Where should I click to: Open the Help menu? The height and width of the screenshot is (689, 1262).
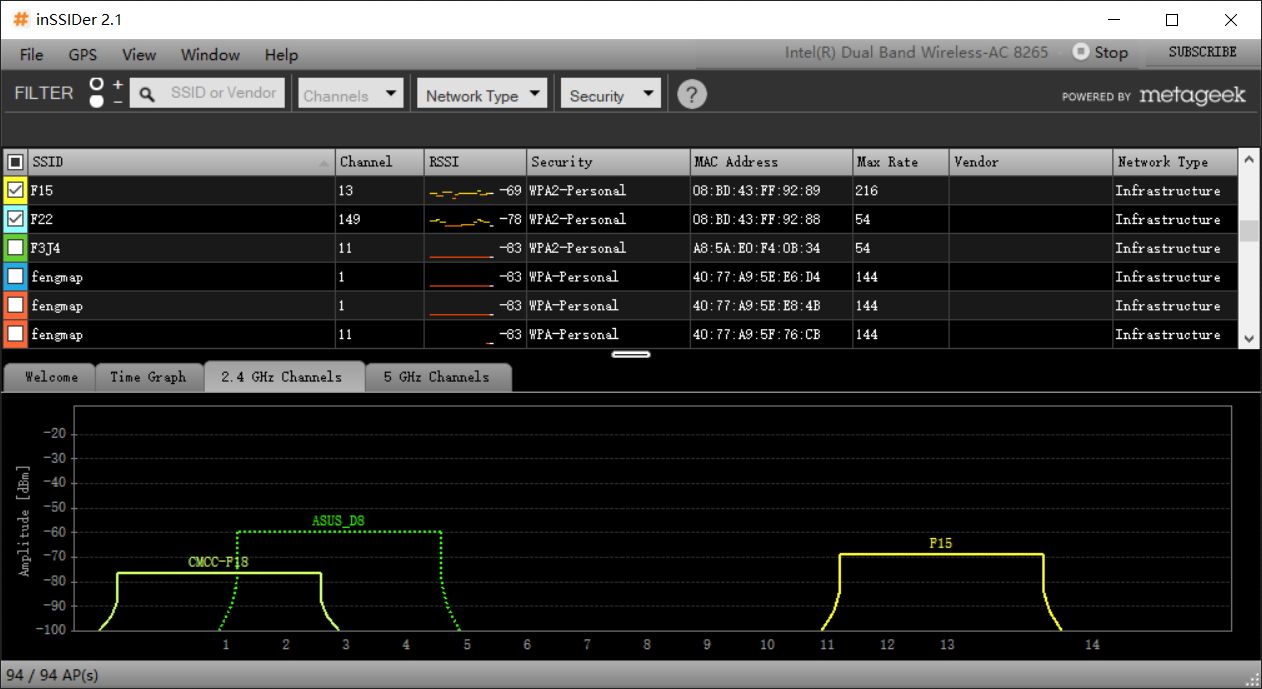(281, 54)
